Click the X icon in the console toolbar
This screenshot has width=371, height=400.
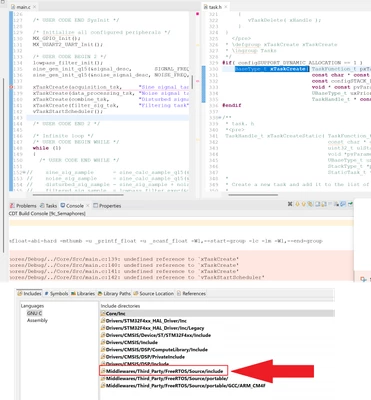tap(290, 204)
